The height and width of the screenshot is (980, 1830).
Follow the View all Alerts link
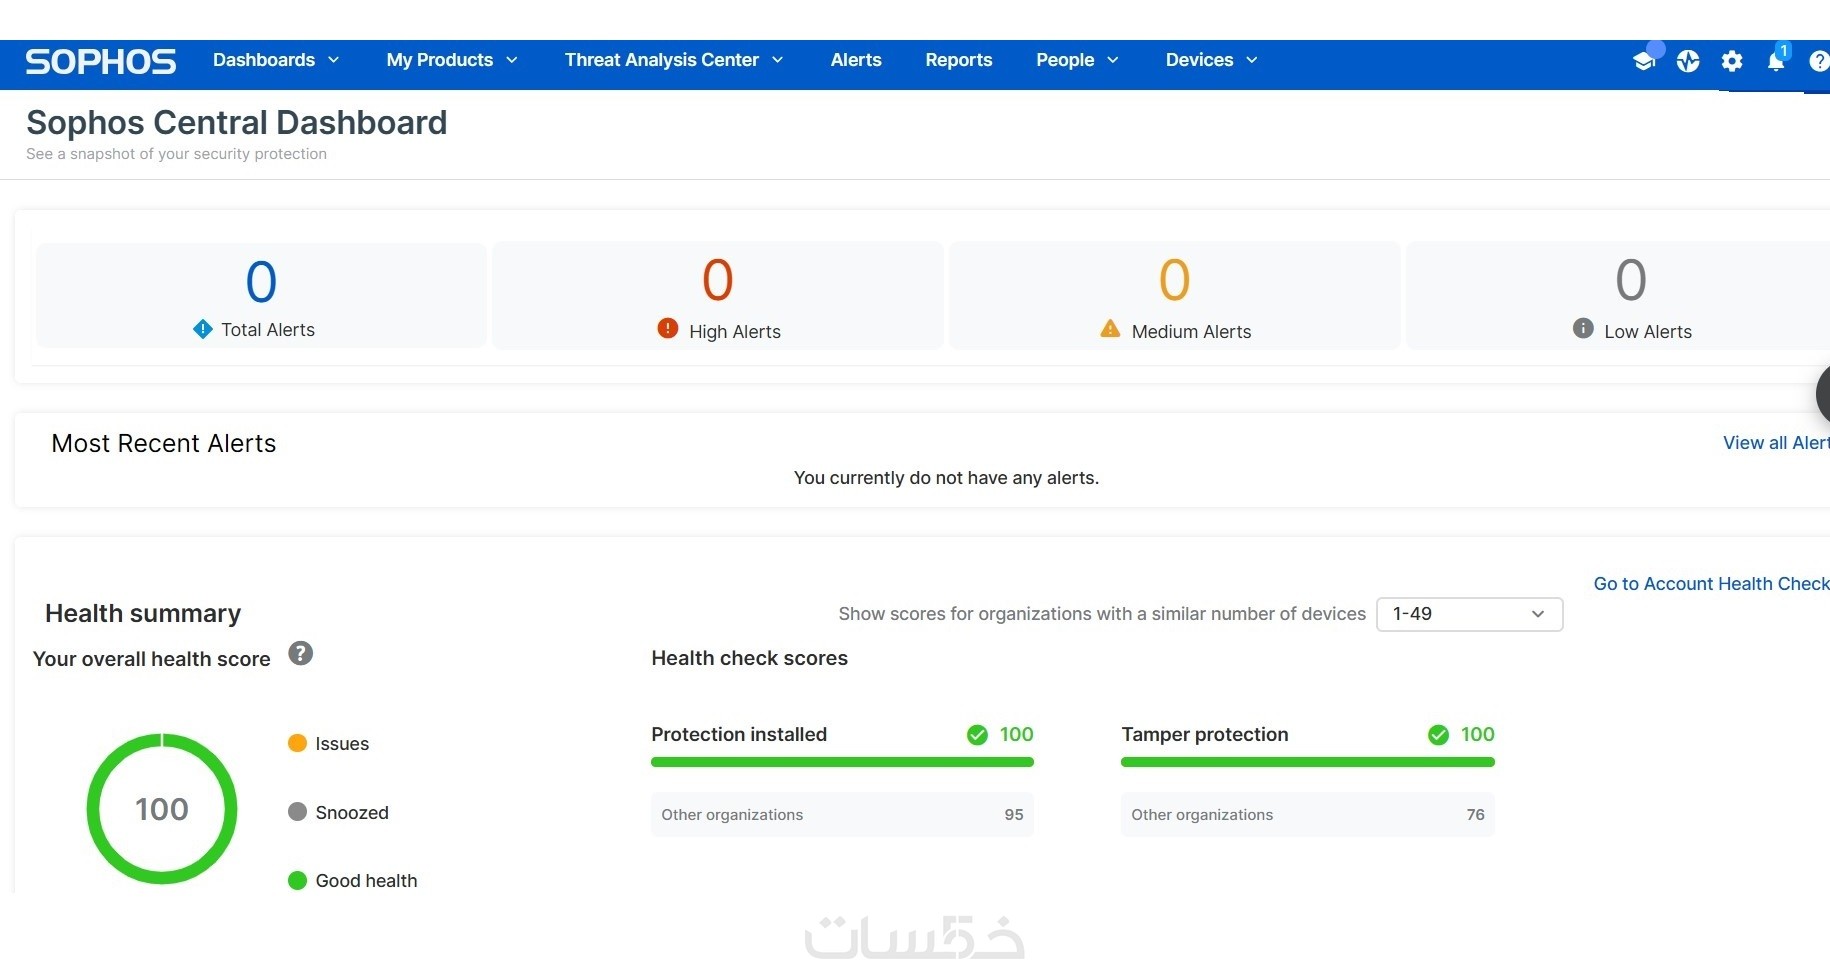click(x=1776, y=443)
